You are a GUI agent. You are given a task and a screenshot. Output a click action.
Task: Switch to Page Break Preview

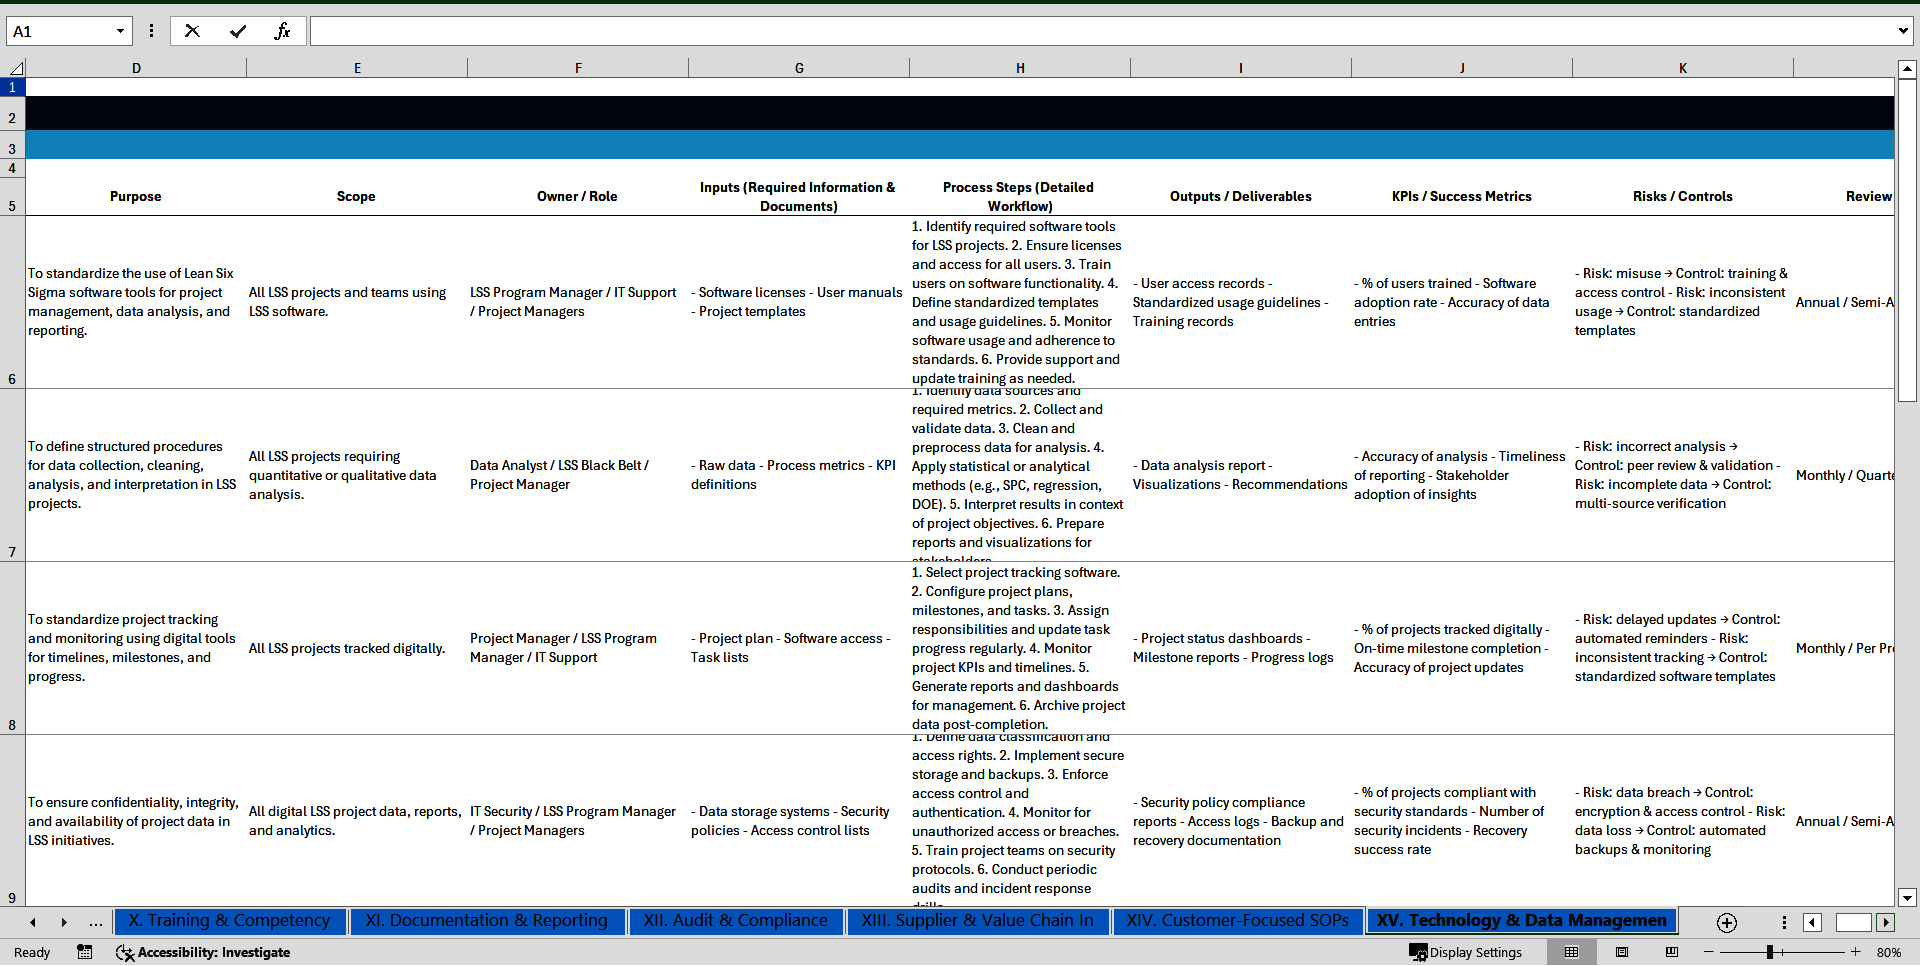(x=1671, y=952)
